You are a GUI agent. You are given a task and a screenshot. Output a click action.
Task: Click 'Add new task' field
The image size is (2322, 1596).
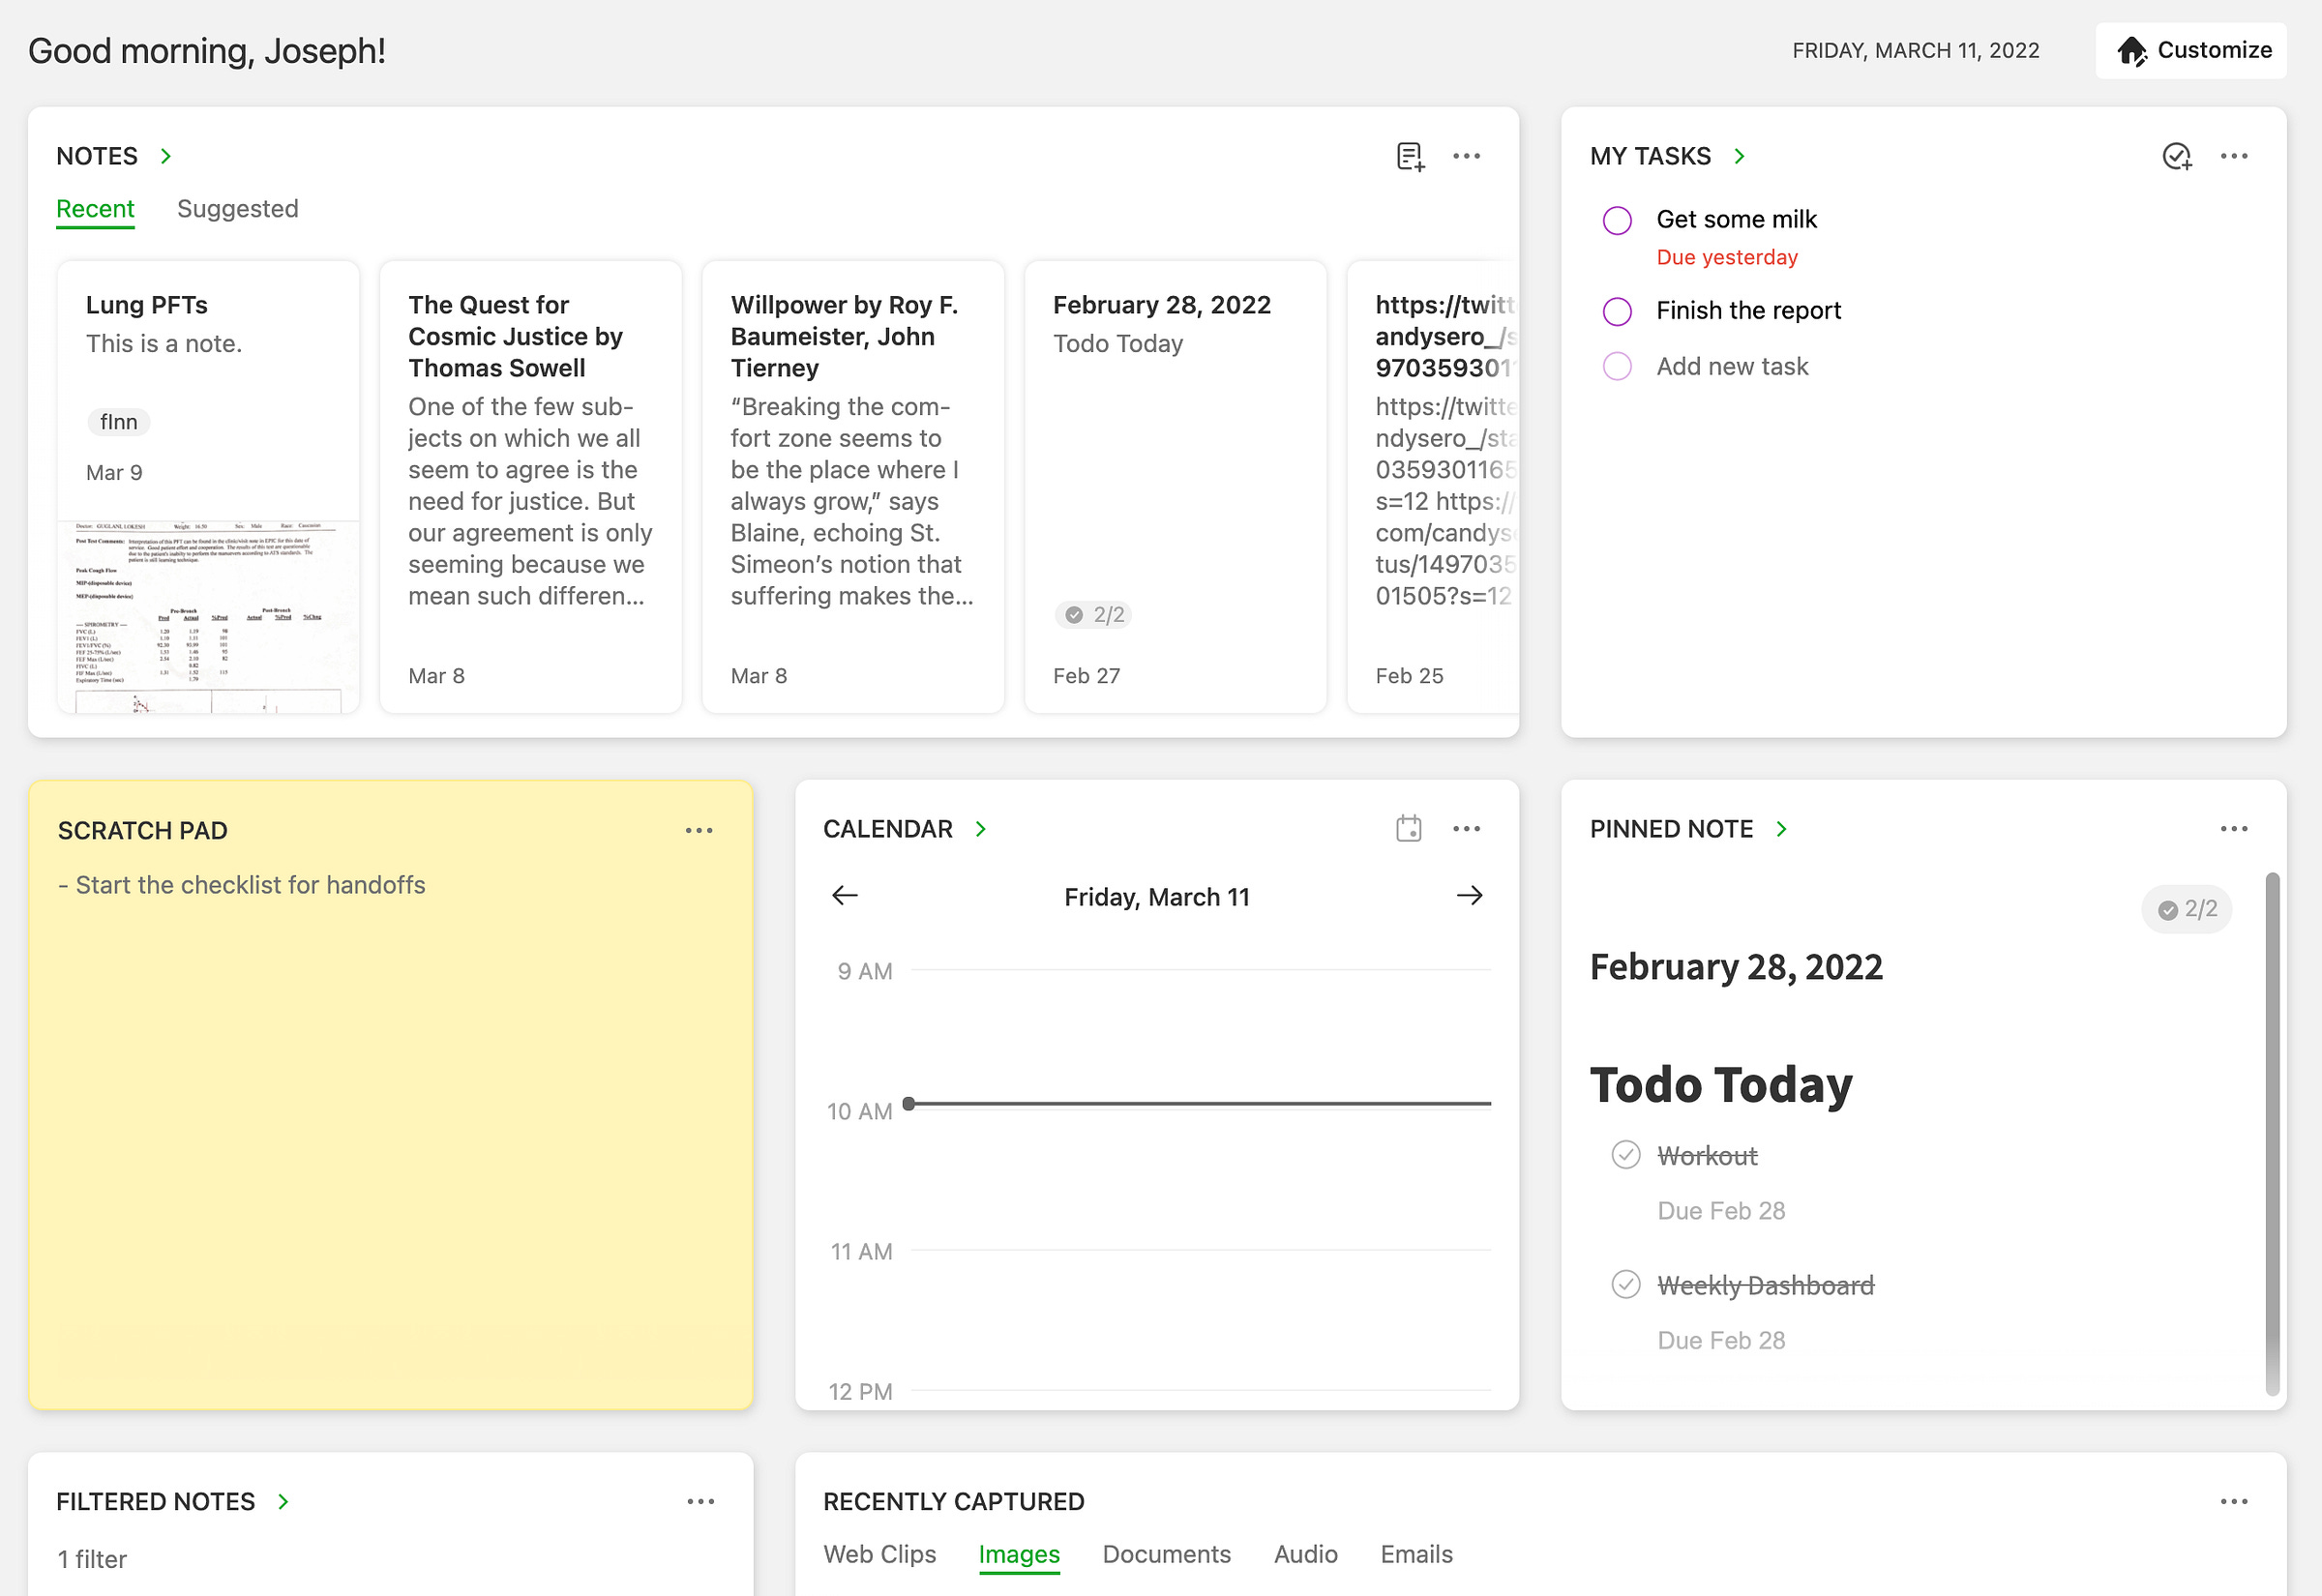click(x=1732, y=366)
